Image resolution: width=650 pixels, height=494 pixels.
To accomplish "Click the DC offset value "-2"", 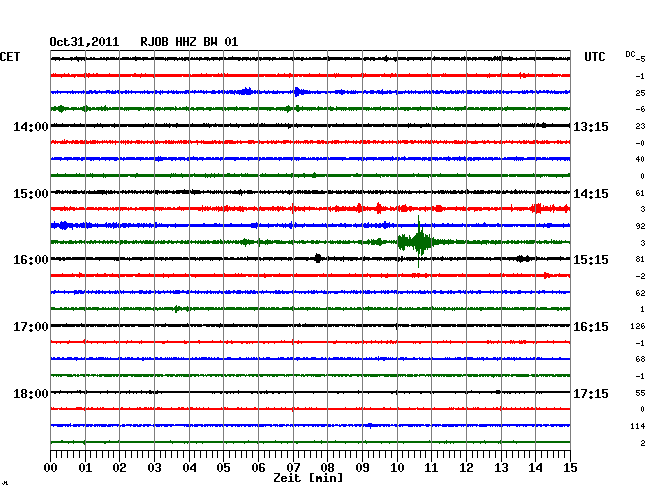I will tap(640, 276).
